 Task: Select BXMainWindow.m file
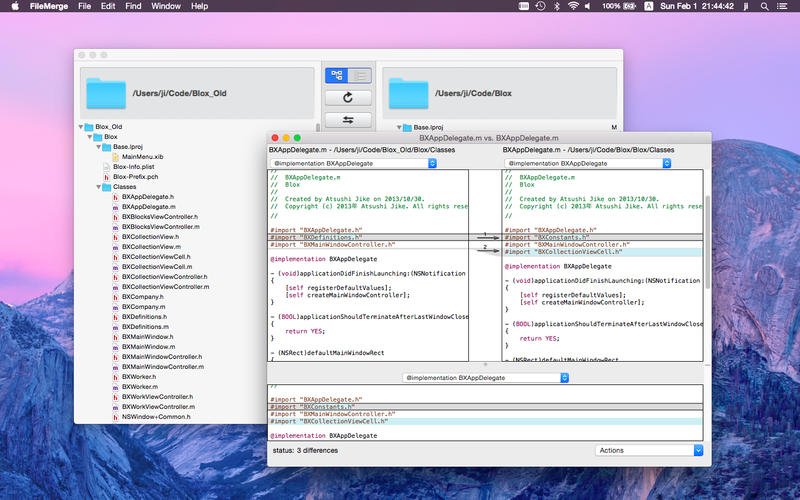[148, 346]
